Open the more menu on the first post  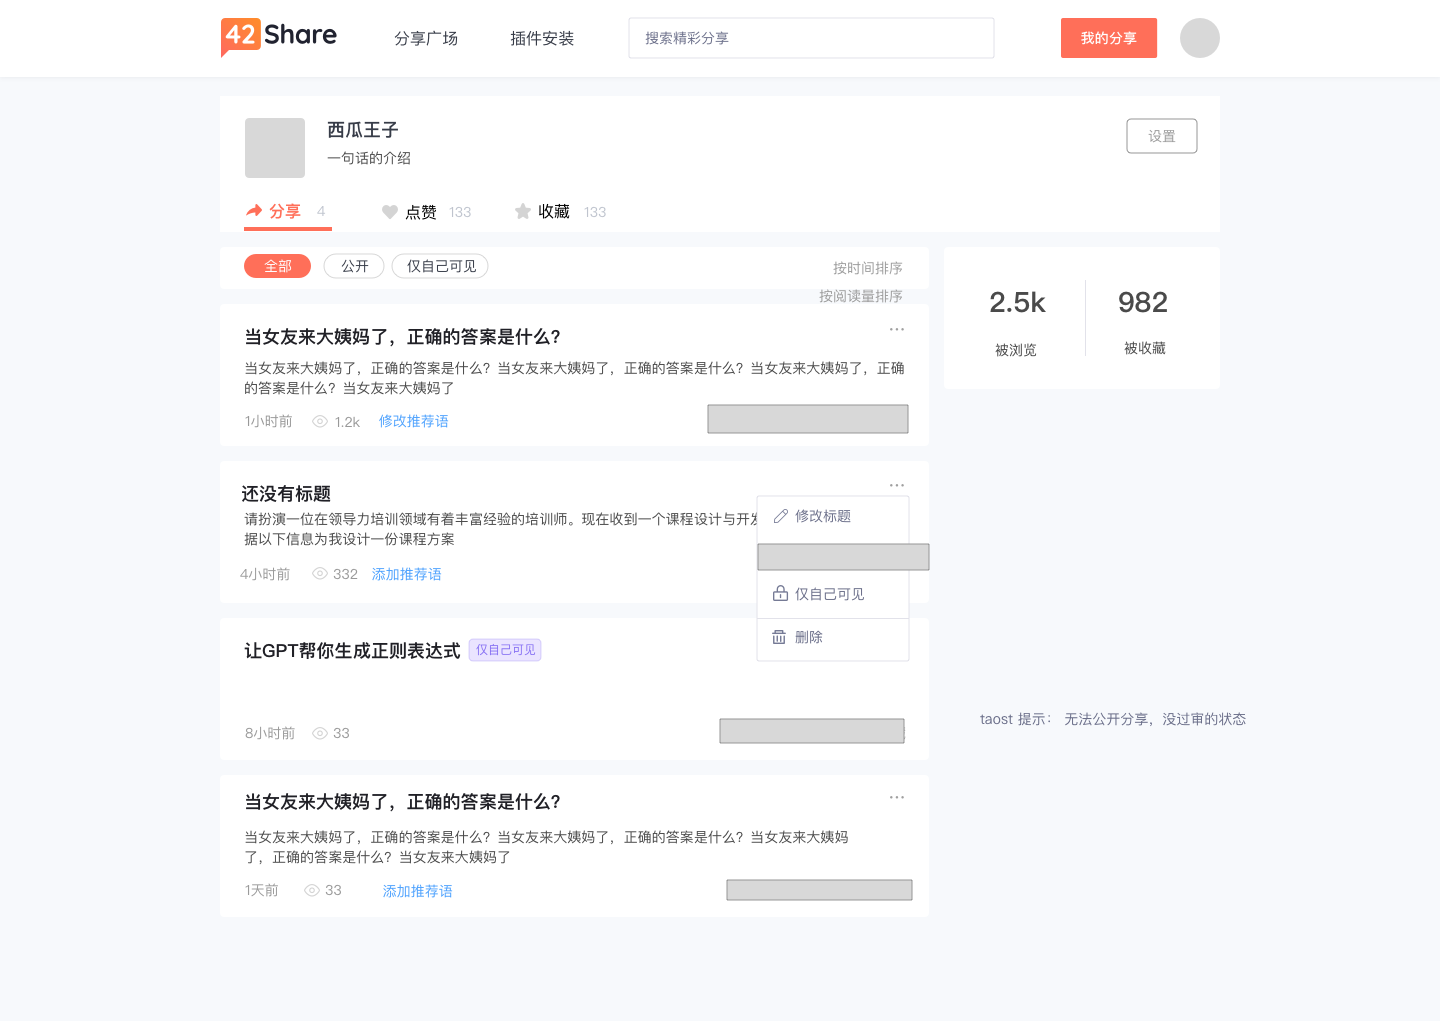pos(897,329)
